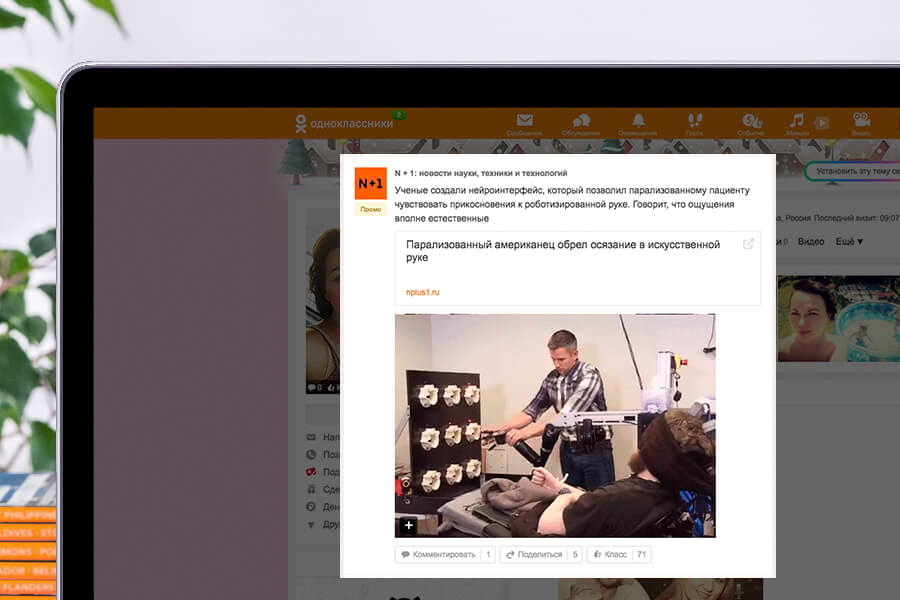The height and width of the screenshot is (600, 900).
Task: Open the robotic arm article image
Action: click(x=555, y=425)
